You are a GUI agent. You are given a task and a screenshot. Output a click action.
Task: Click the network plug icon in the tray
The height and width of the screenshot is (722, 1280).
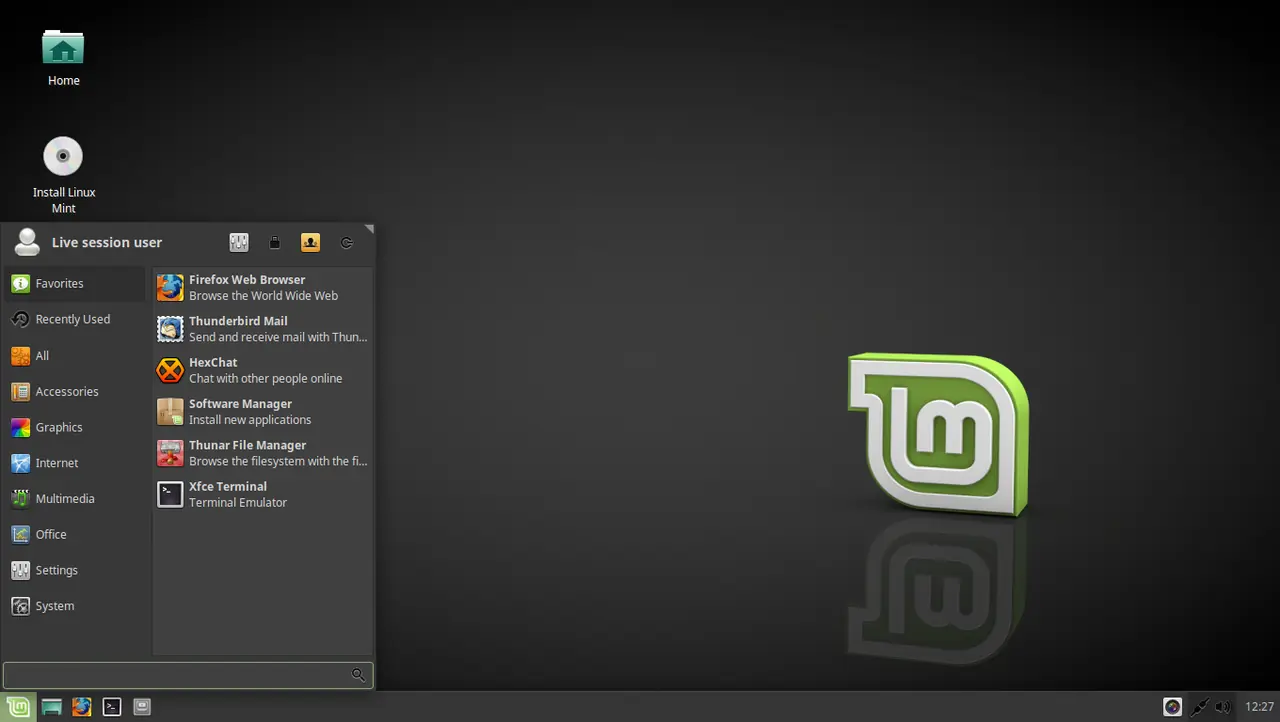1199,707
